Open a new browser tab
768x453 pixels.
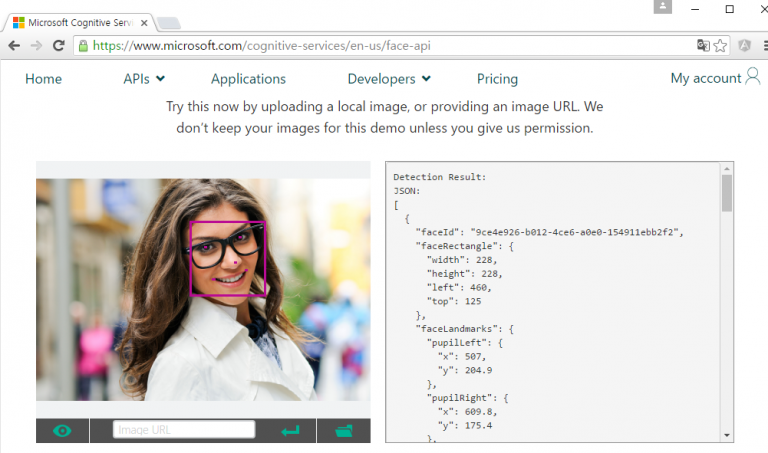[169, 22]
